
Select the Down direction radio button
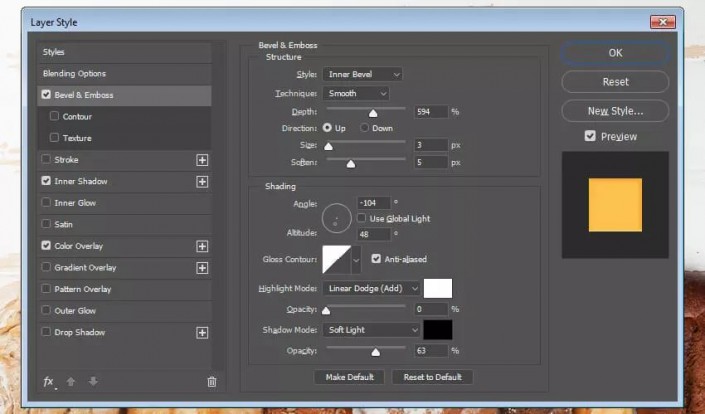(364, 128)
